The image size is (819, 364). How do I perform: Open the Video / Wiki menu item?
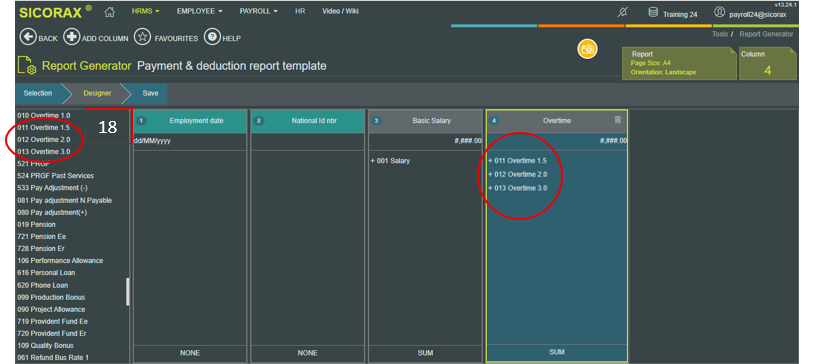341,11
